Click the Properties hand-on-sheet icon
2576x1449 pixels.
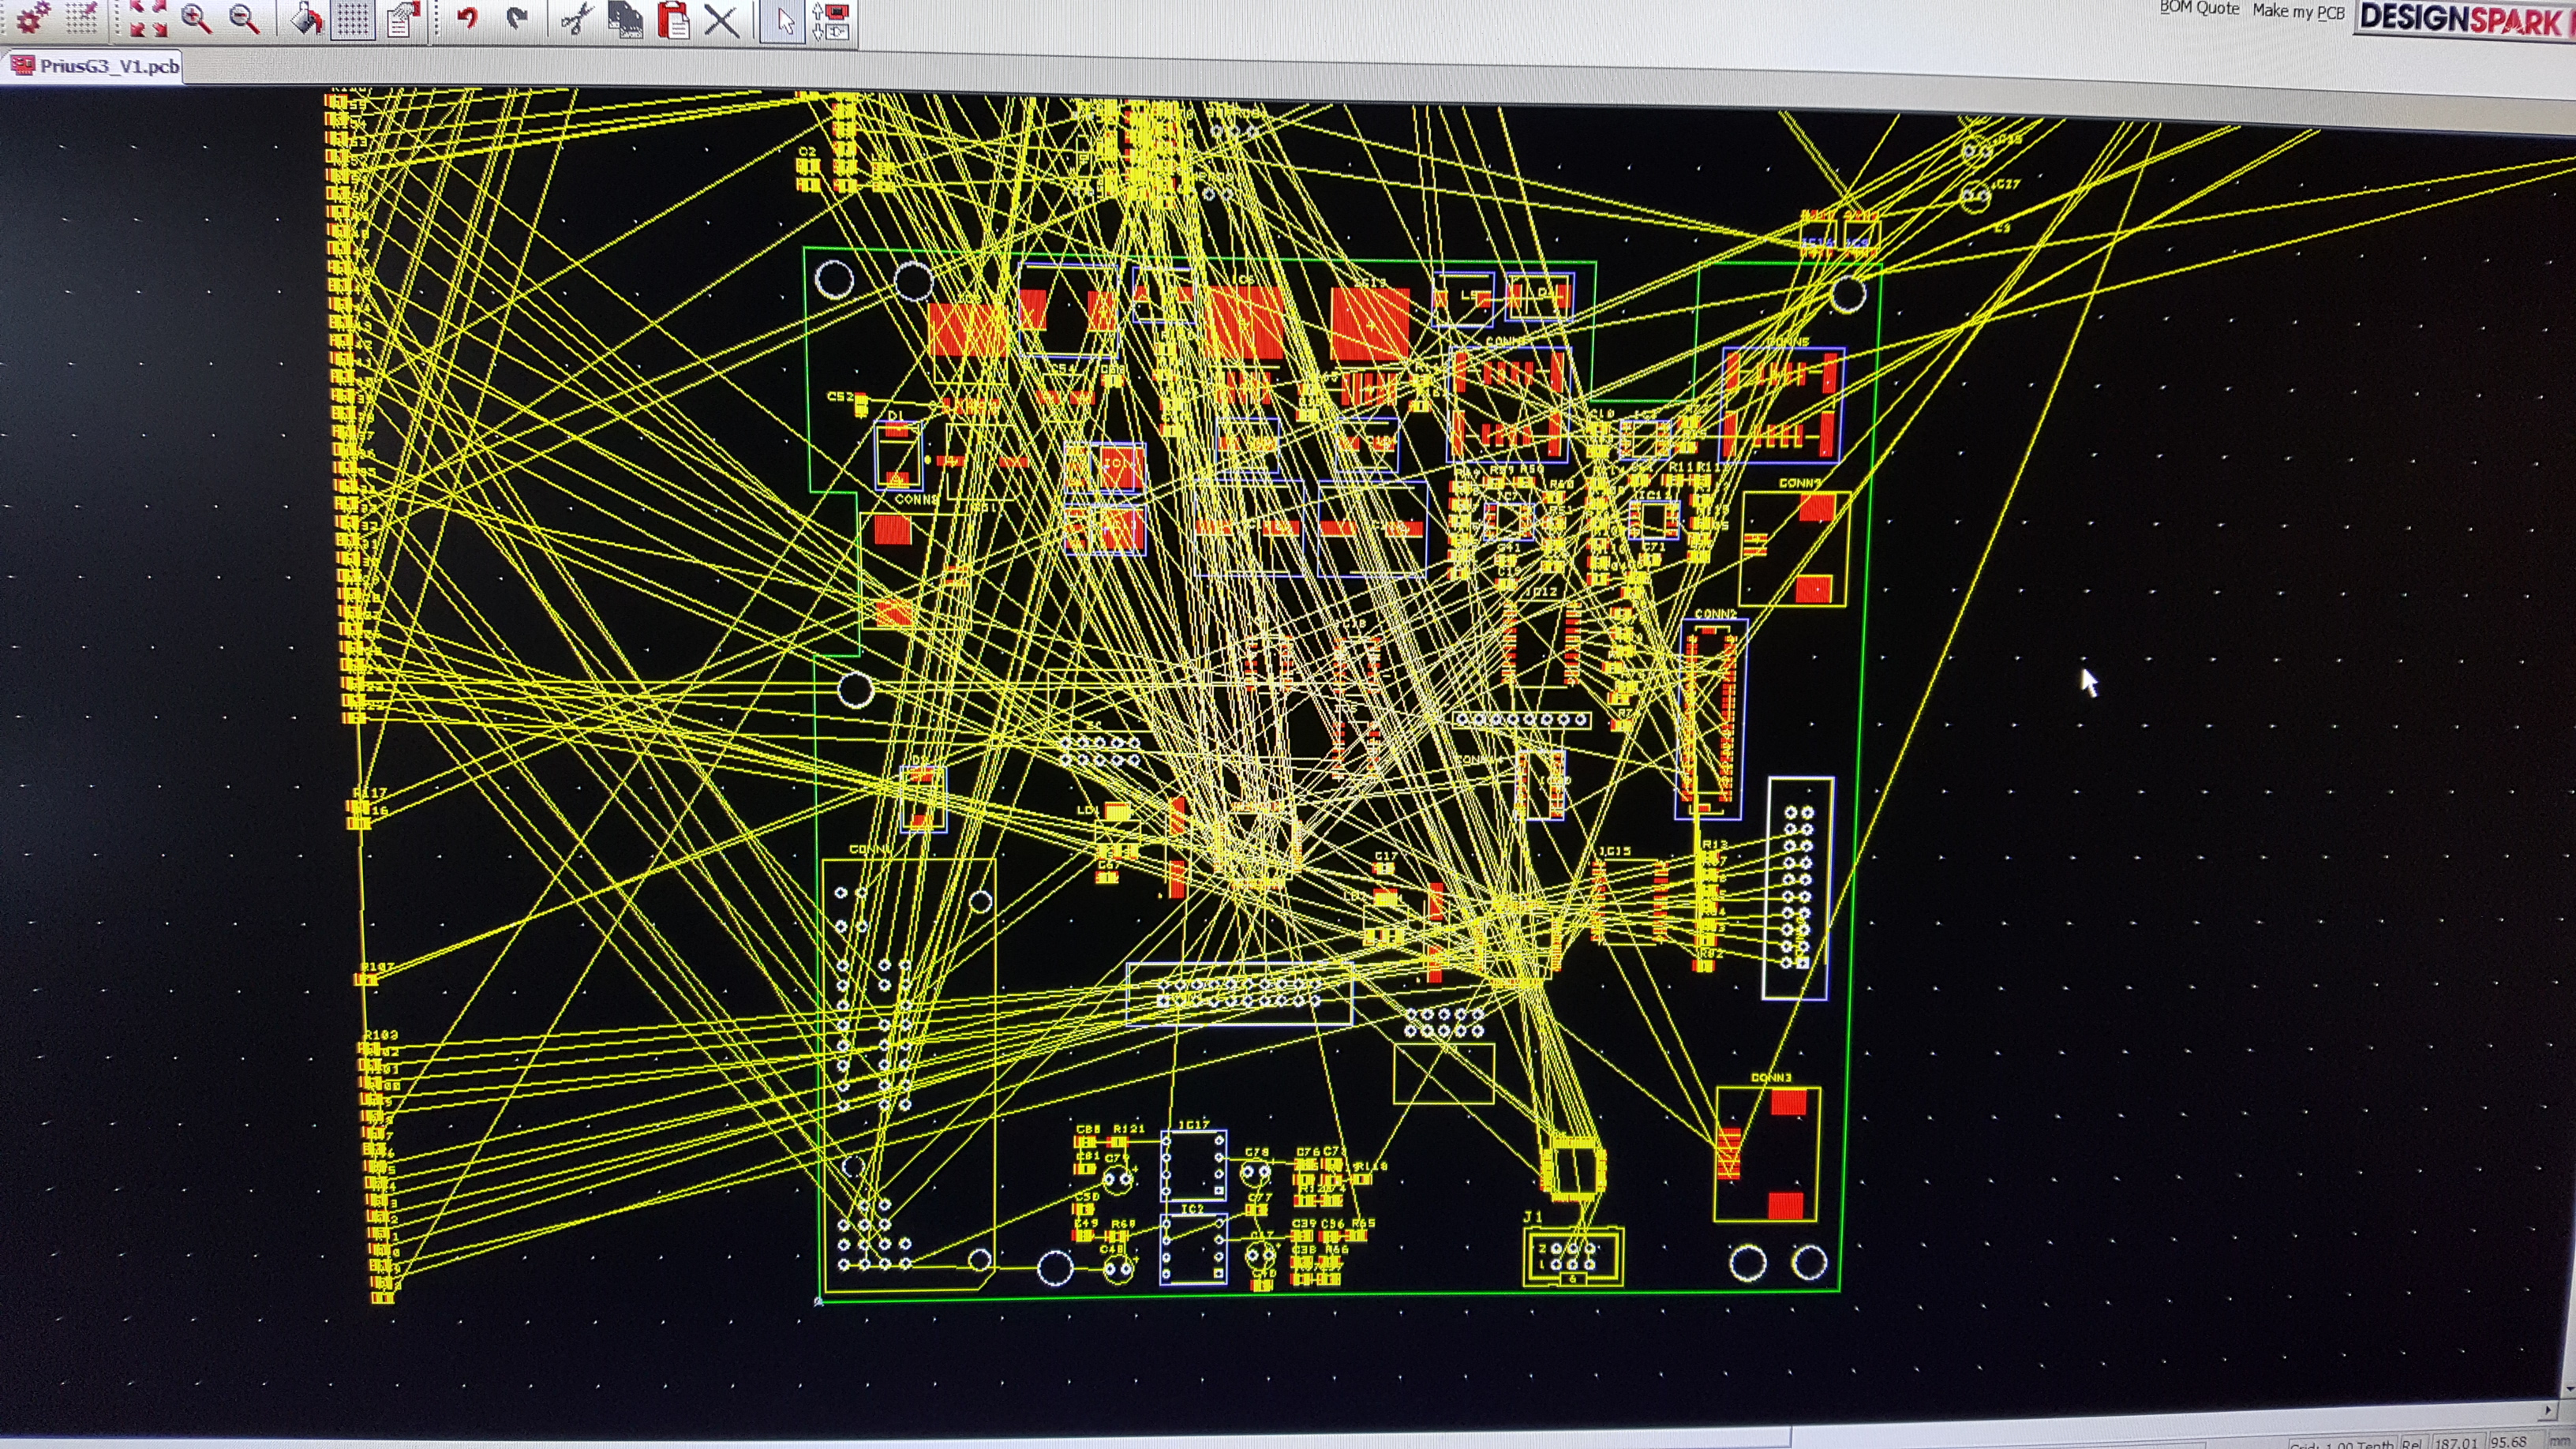point(402,19)
